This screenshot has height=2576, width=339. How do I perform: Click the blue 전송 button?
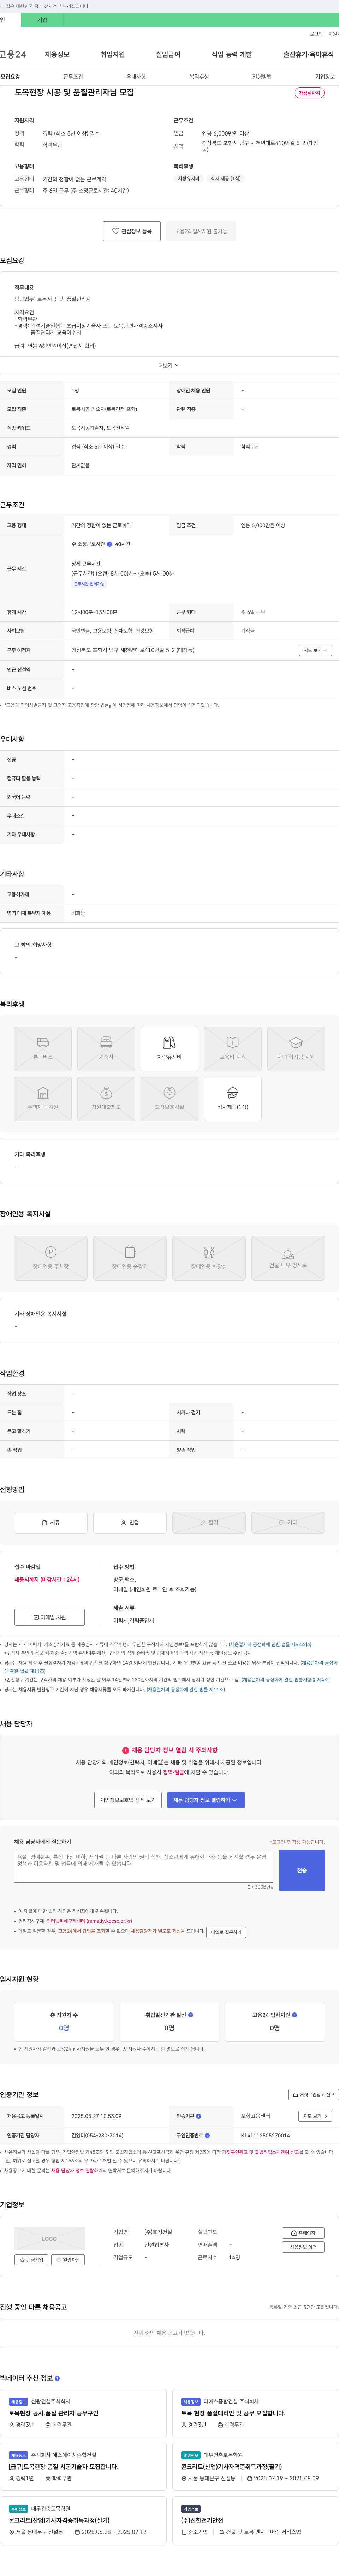[302, 1870]
